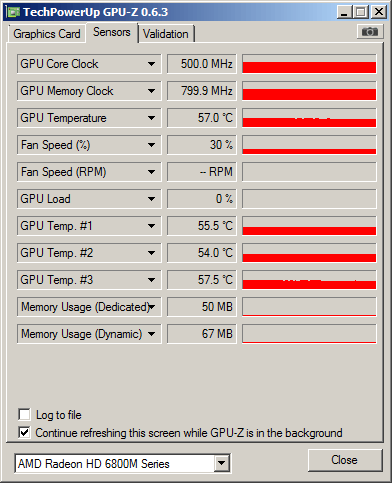Open the Fan Speed (RPM) dropdown
The image size is (392, 483).
click(x=151, y=172)
